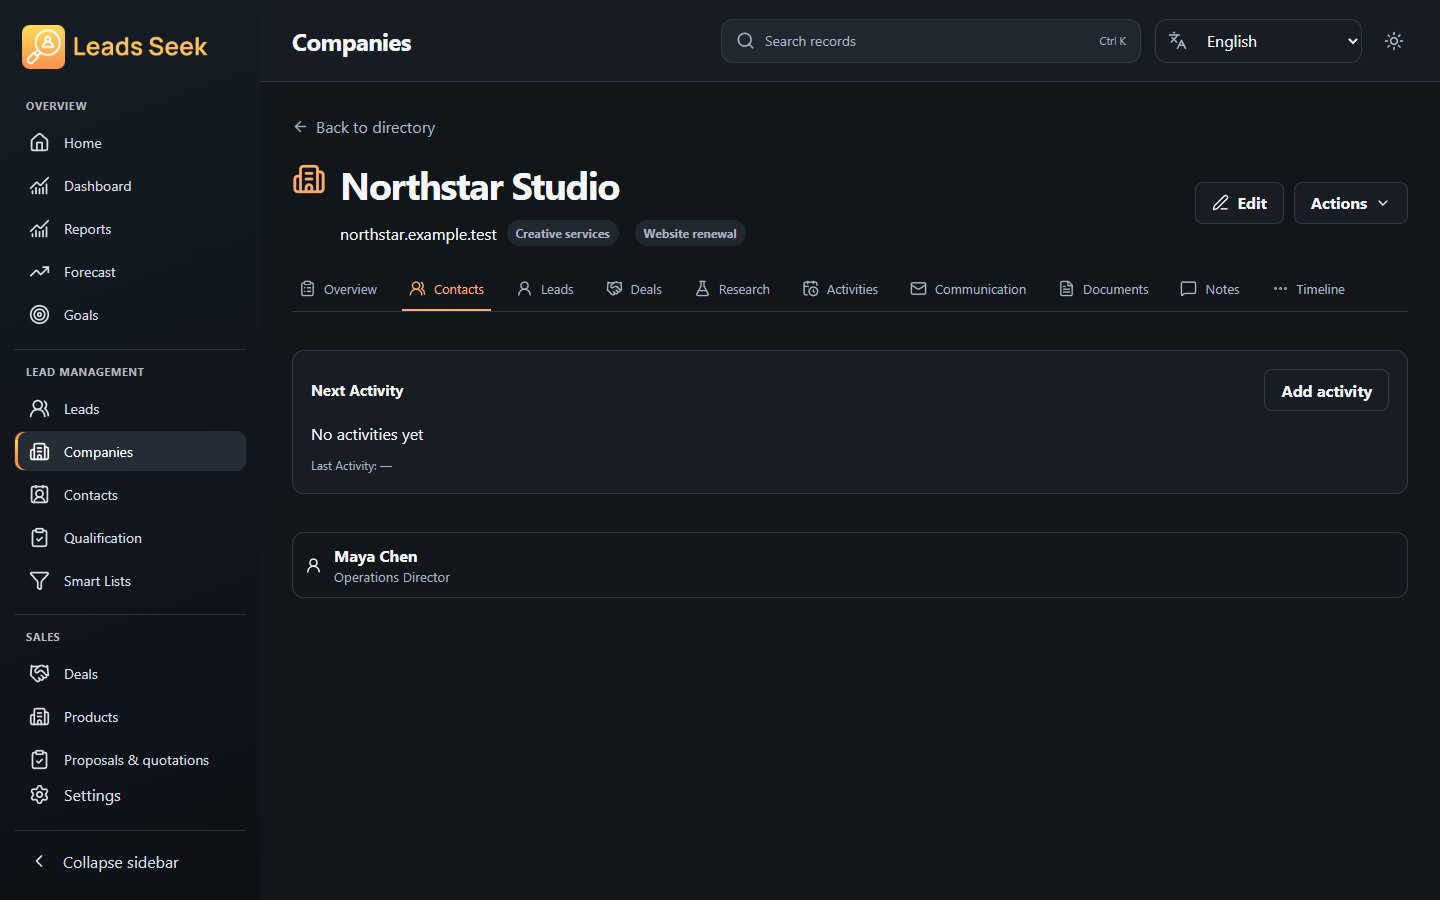This screenshot has height=900, width=1440.
Task: Open Deals in the Sales sidebar
Action: click(130, 674)
